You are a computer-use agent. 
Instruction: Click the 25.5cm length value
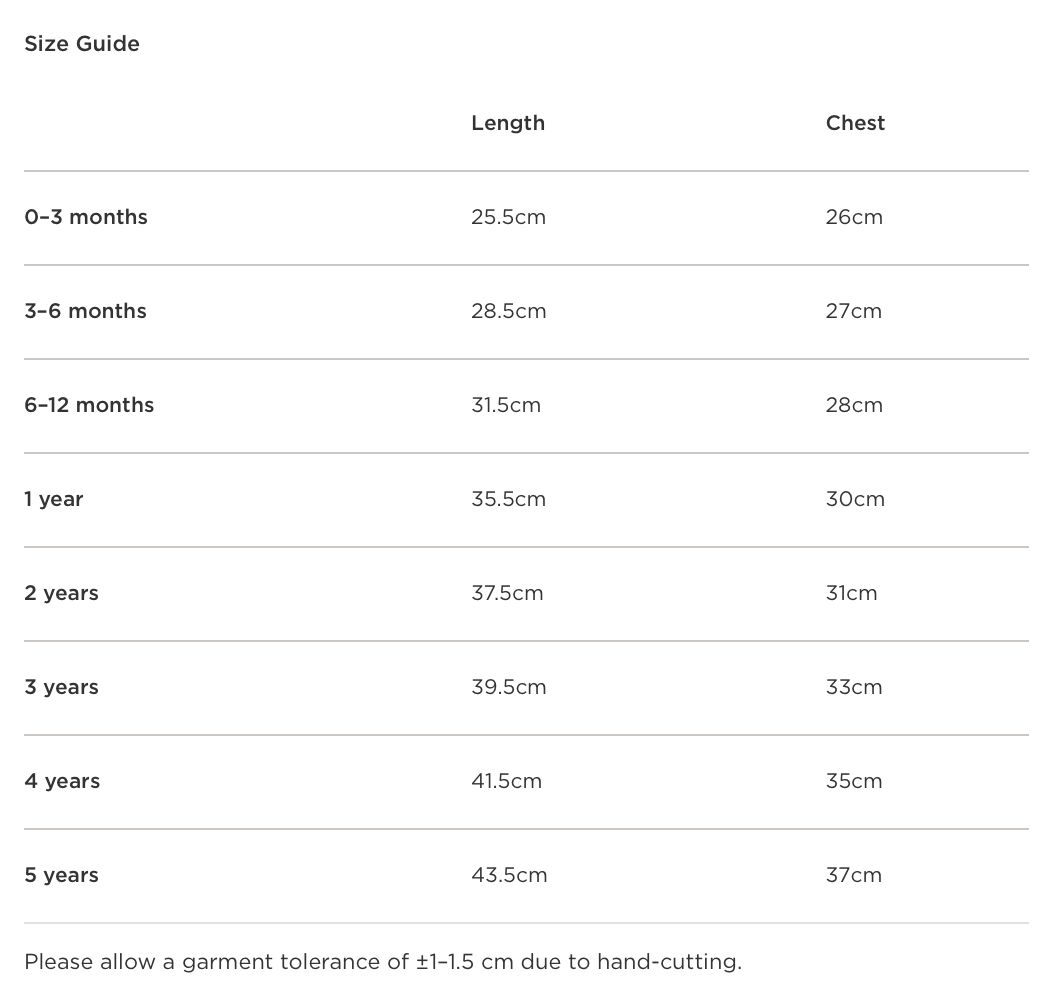click(x=508, y=217)
